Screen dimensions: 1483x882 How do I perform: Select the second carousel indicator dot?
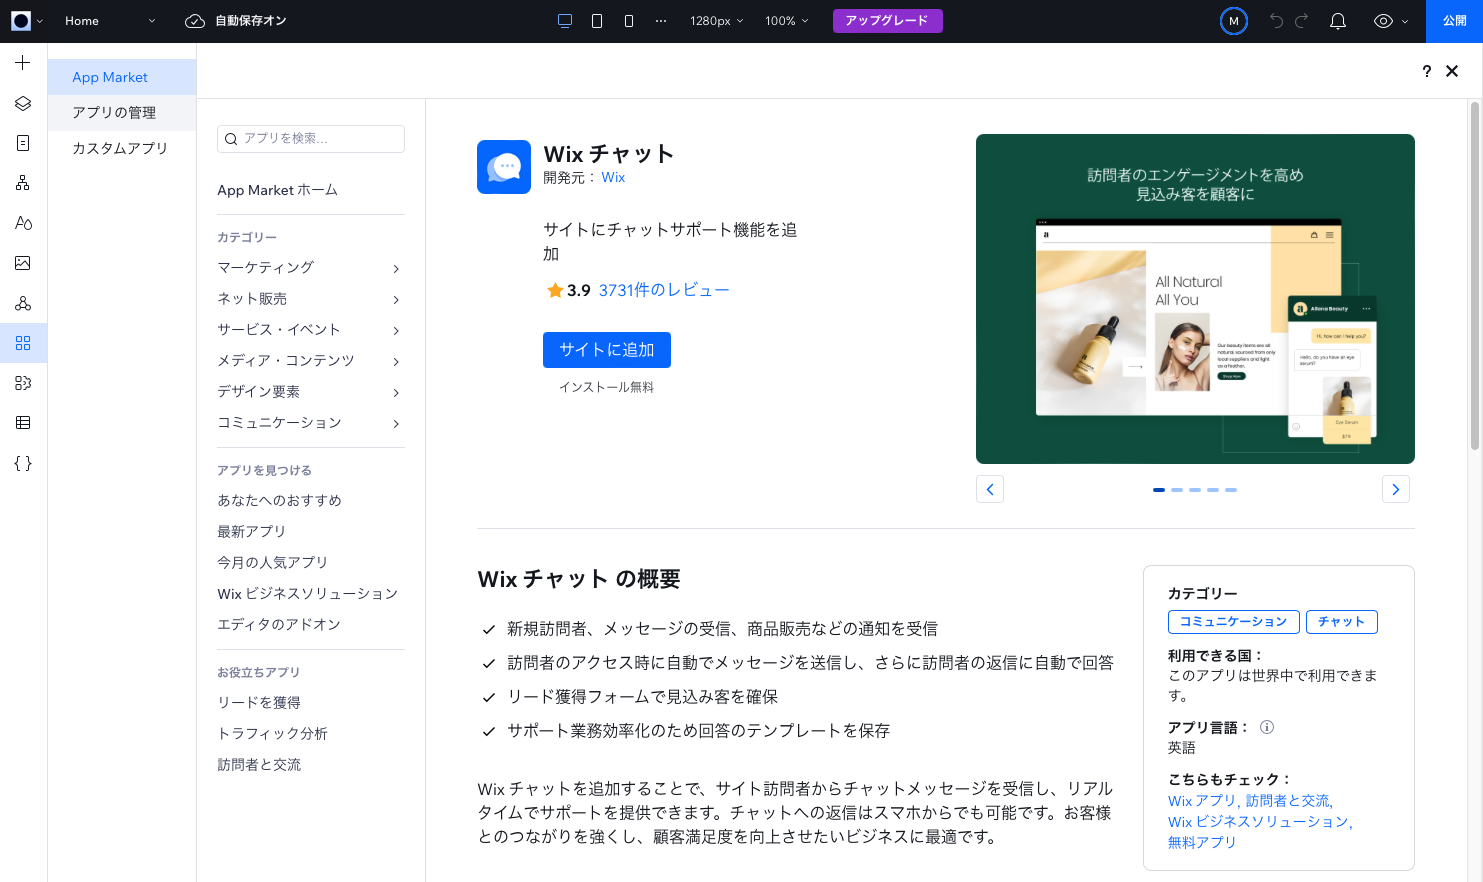point(1177,490)
